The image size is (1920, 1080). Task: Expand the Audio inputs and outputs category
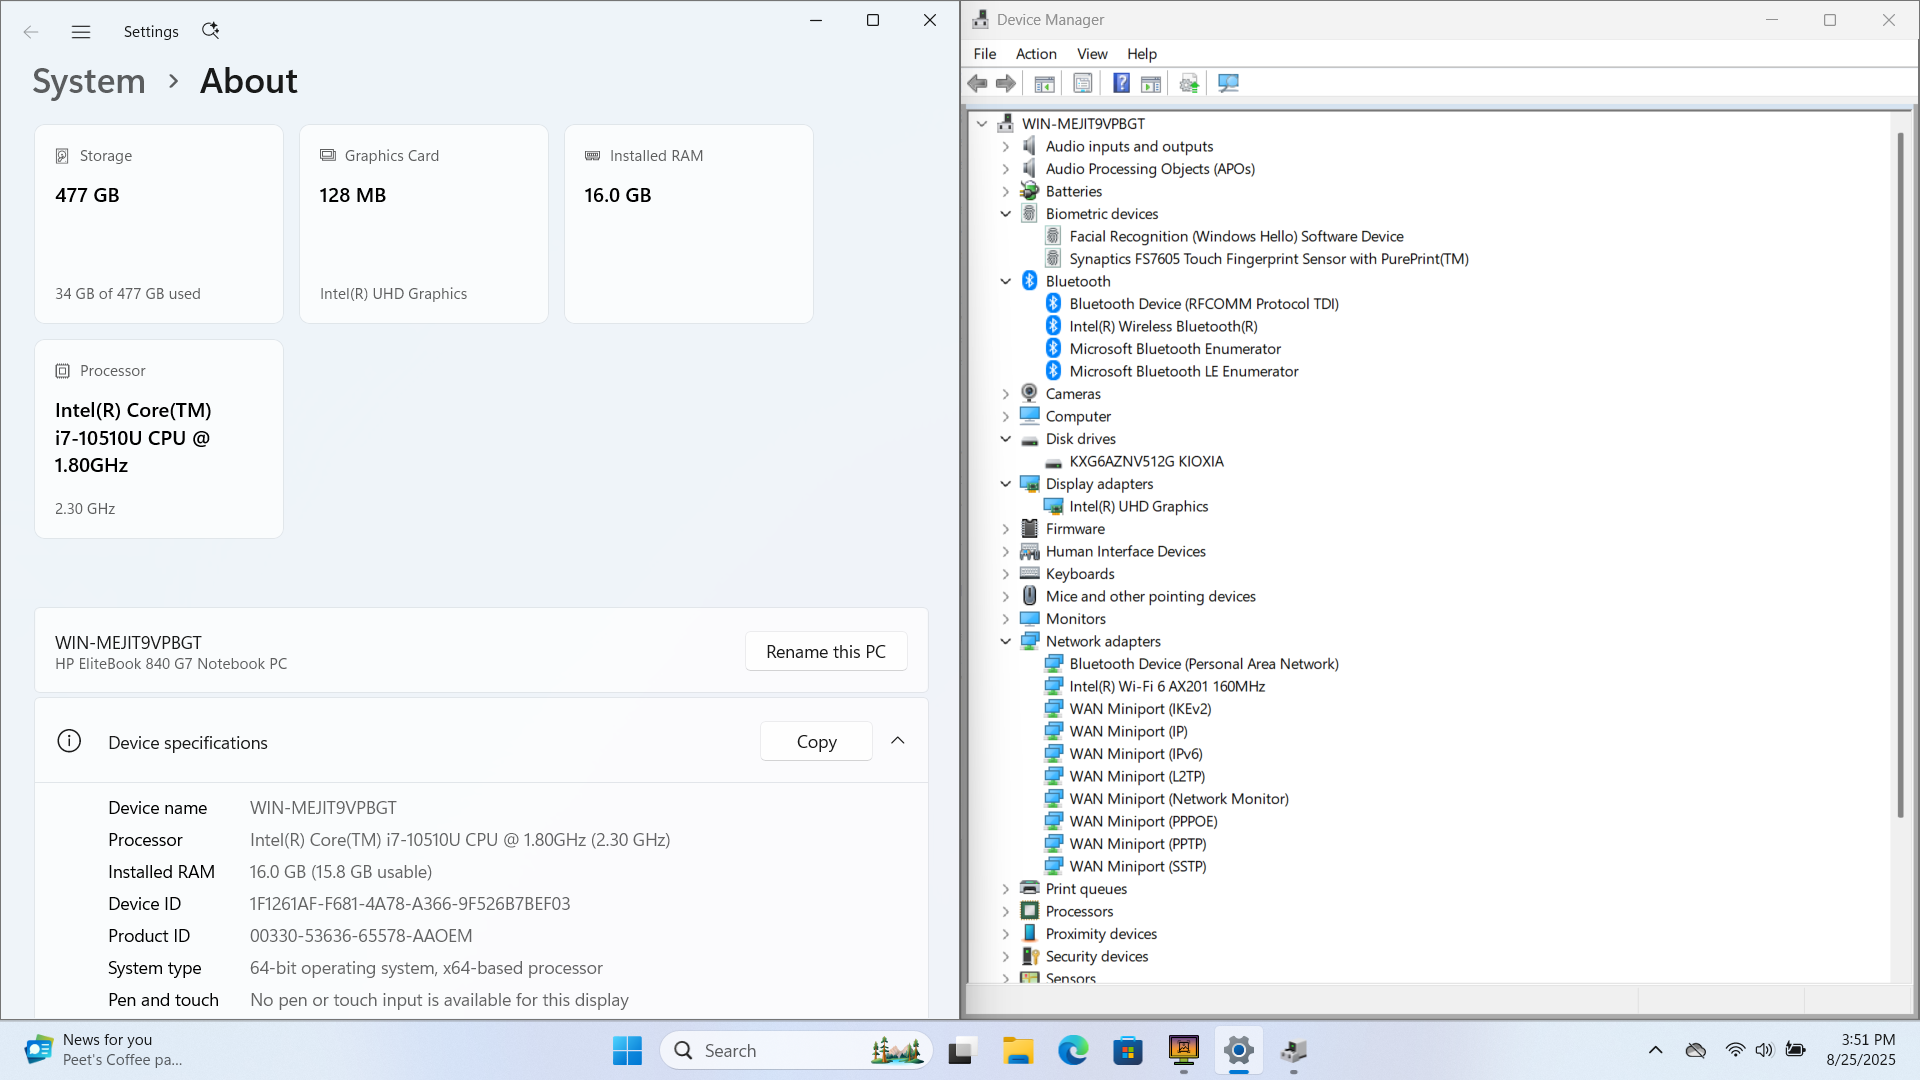(1006, 147)
